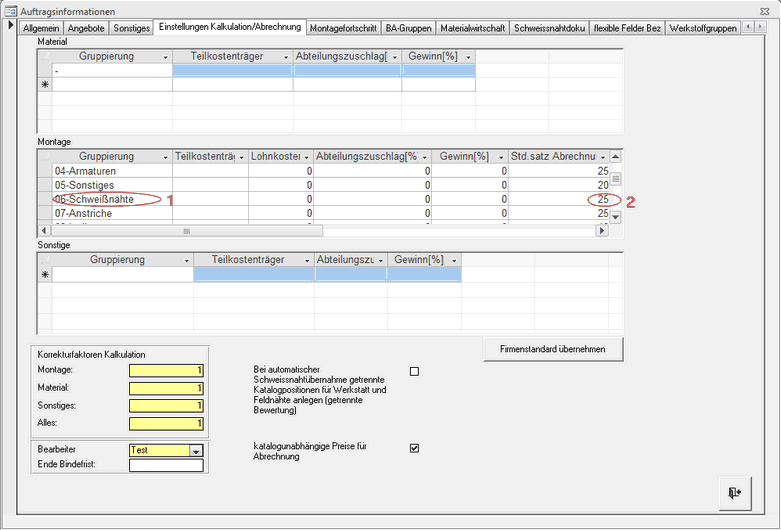Select the new-record asterisk row in Material

[x=44, y=85]
